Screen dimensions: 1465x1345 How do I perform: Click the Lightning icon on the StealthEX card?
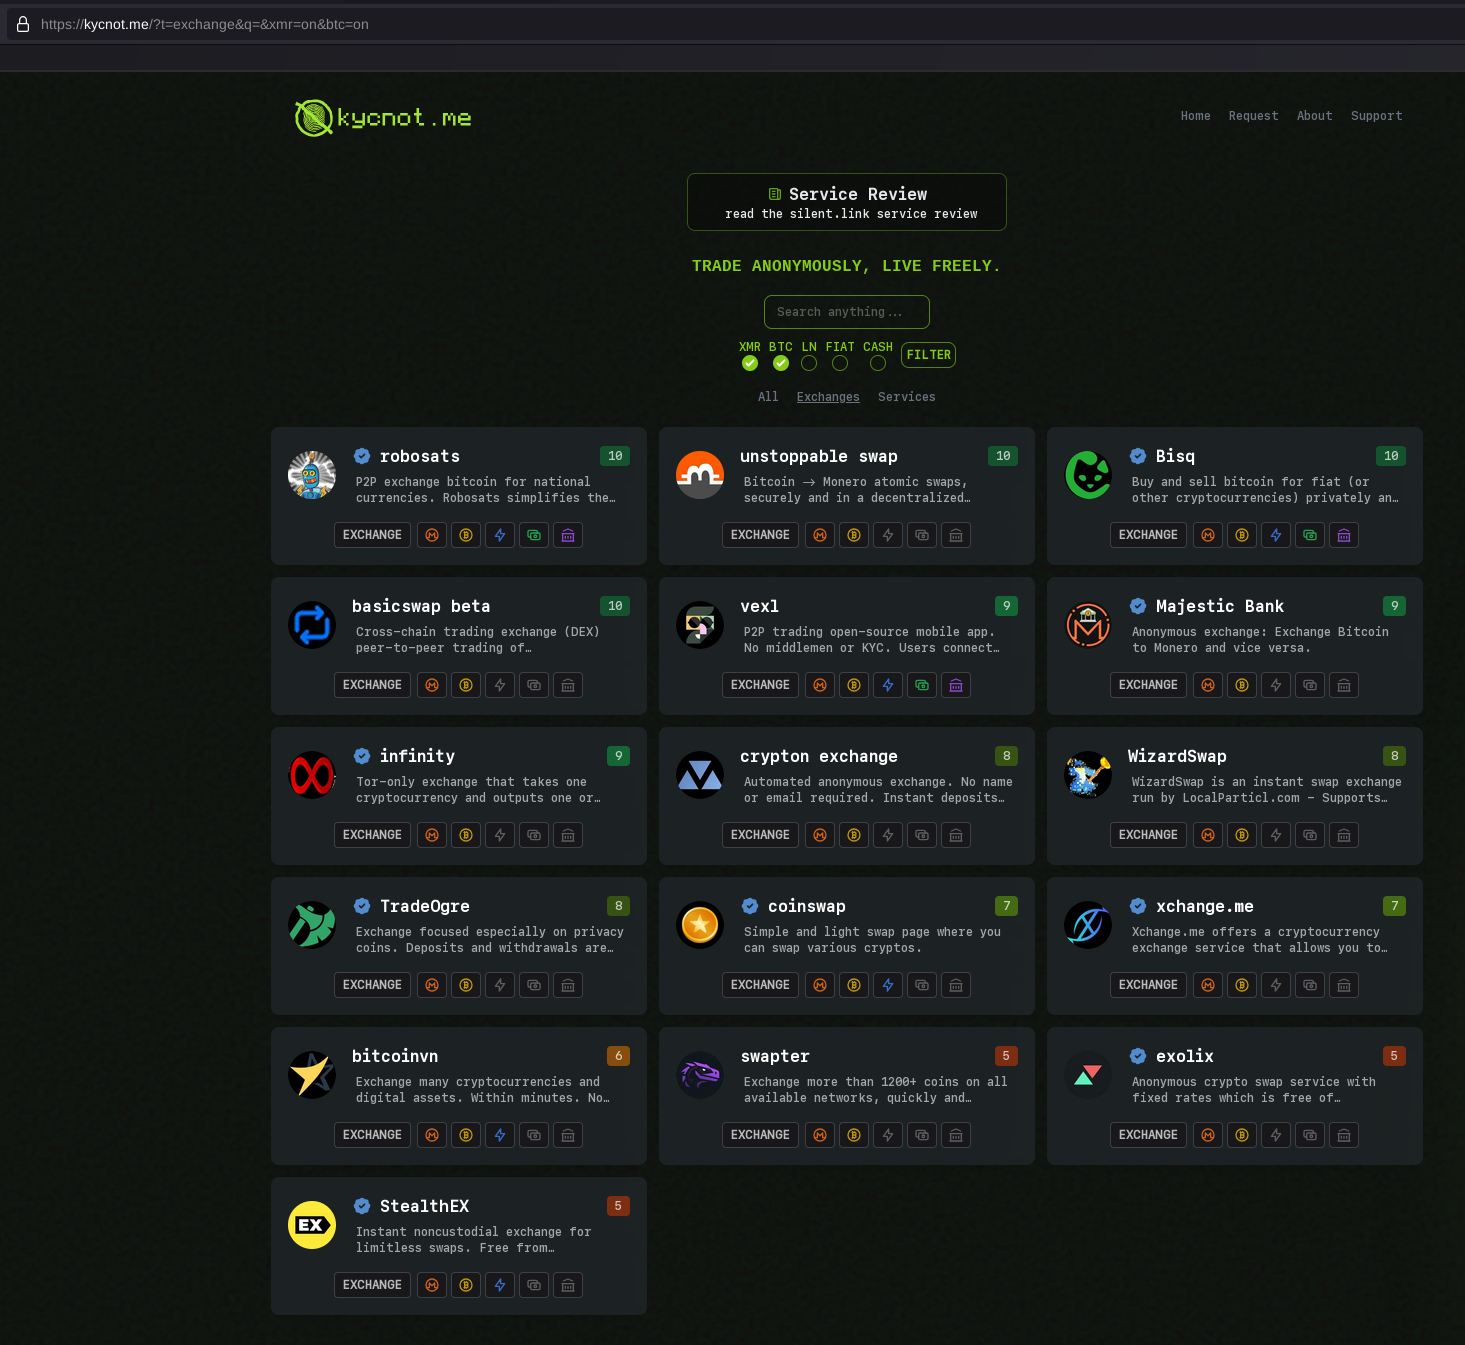[500, 1285]
